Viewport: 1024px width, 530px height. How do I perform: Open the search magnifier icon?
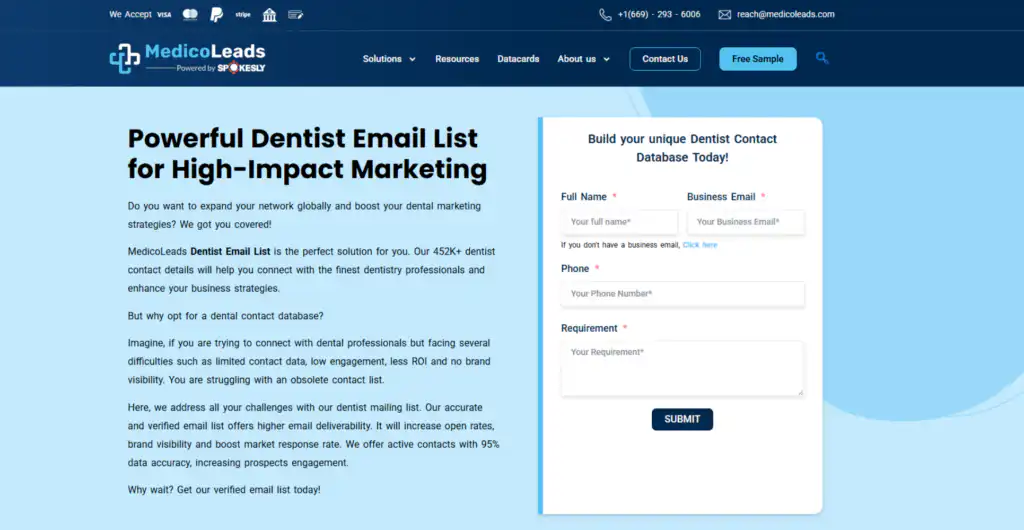coord(822,58)
